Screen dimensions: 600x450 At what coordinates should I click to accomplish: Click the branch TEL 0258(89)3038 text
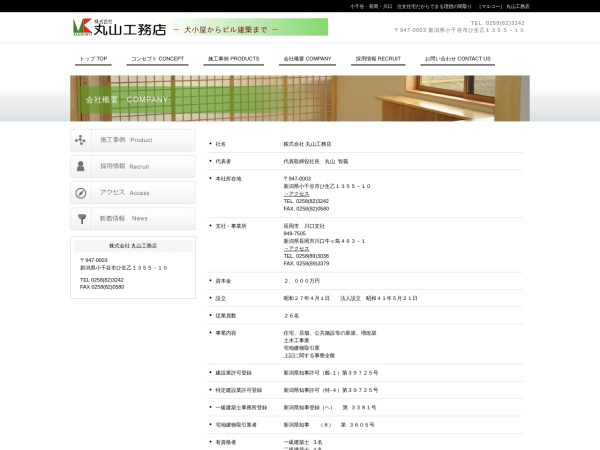[x=306, y=256]
